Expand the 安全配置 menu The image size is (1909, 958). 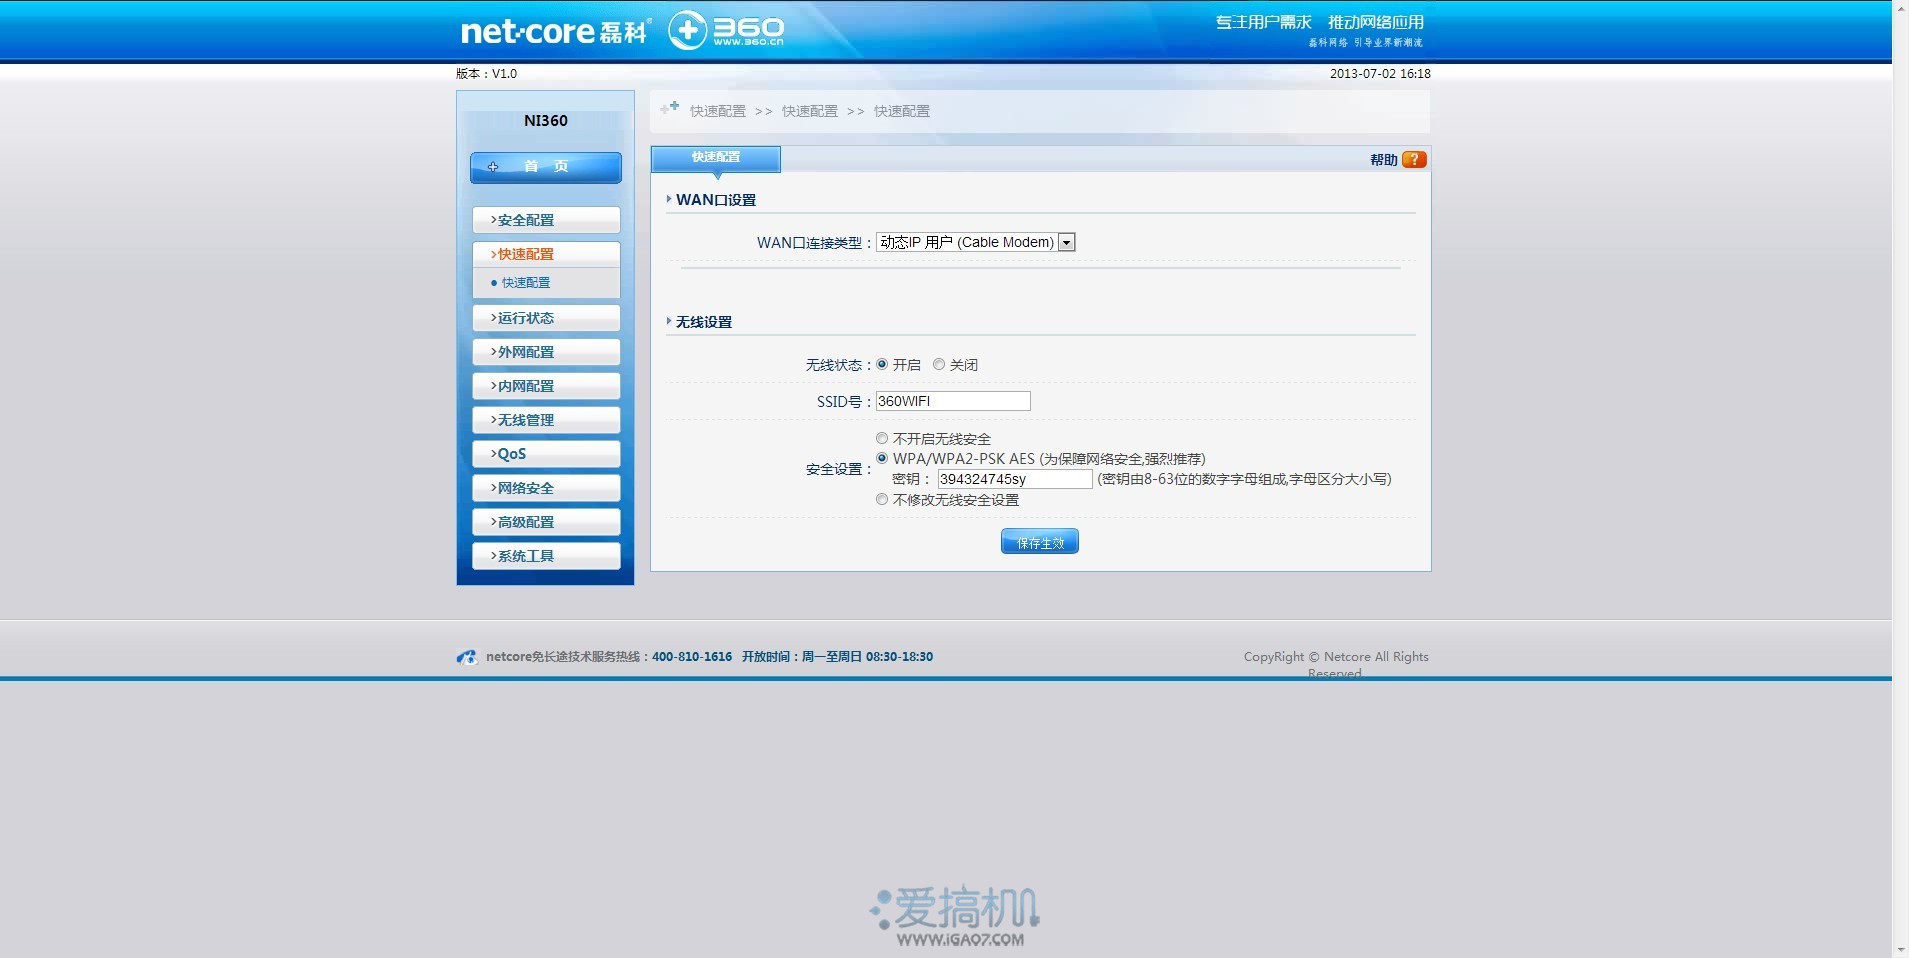[x=546, y=220]
